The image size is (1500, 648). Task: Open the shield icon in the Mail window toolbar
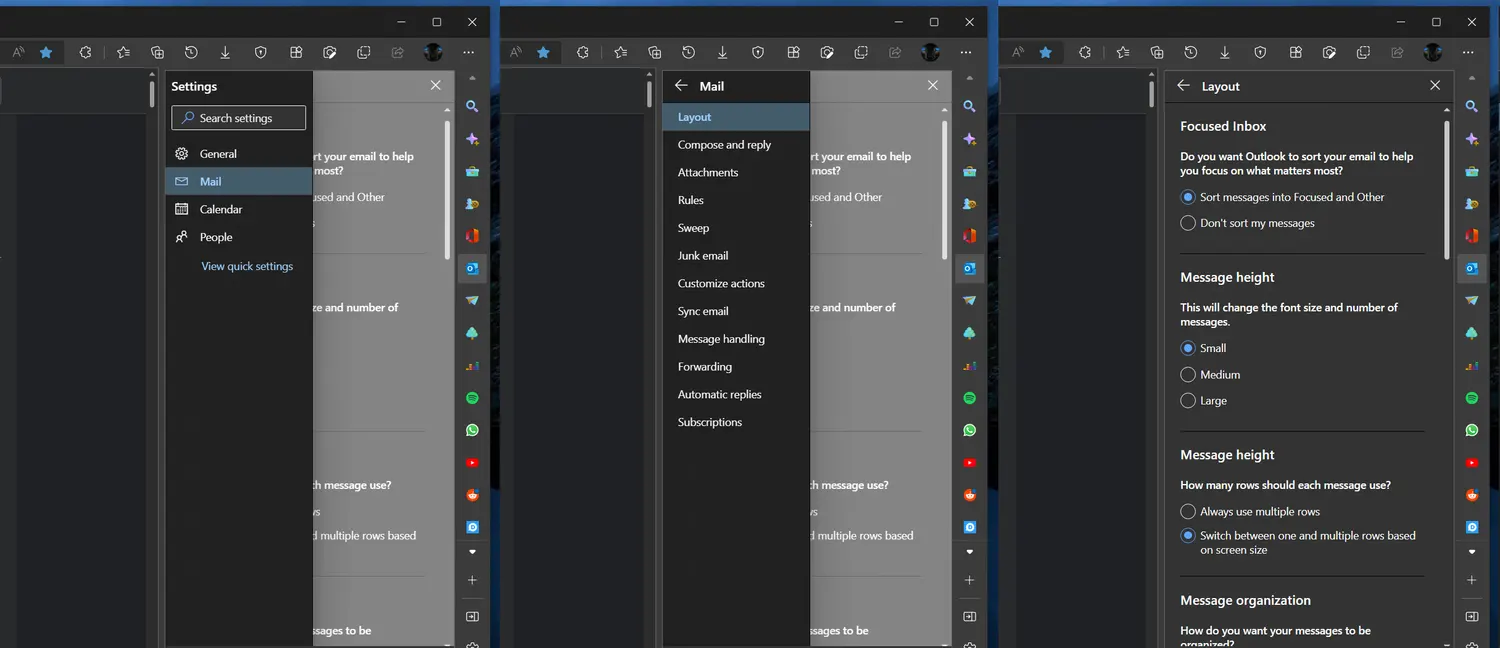coord(758,53)
